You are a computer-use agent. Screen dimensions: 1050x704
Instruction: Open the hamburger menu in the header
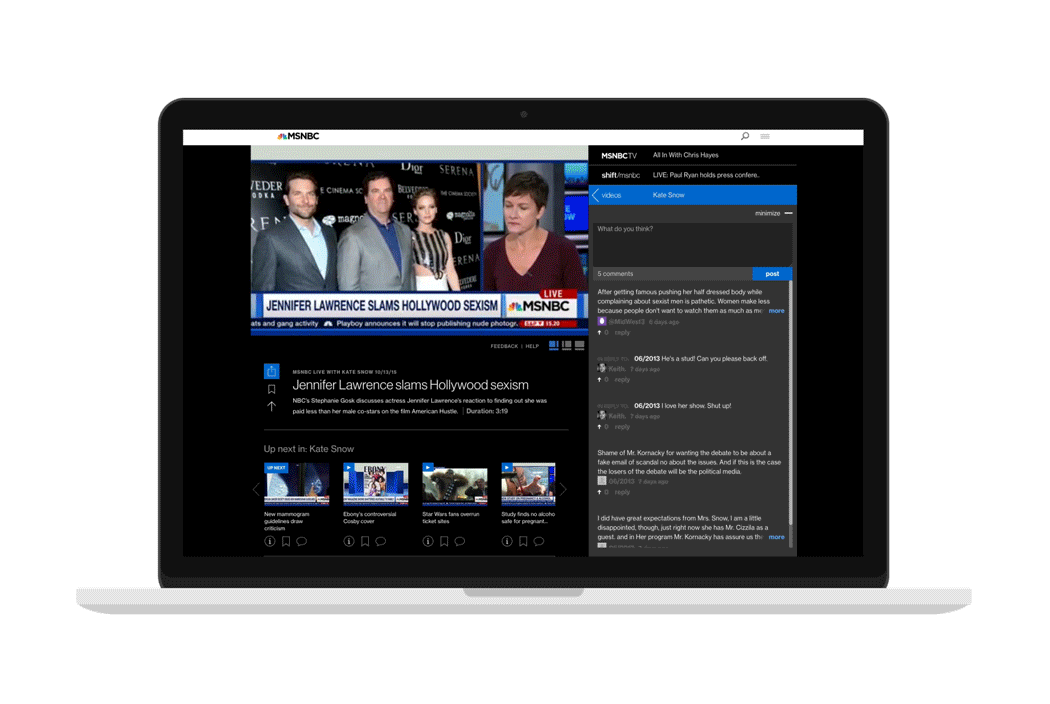pyautogui.click(x=765, y=136)
